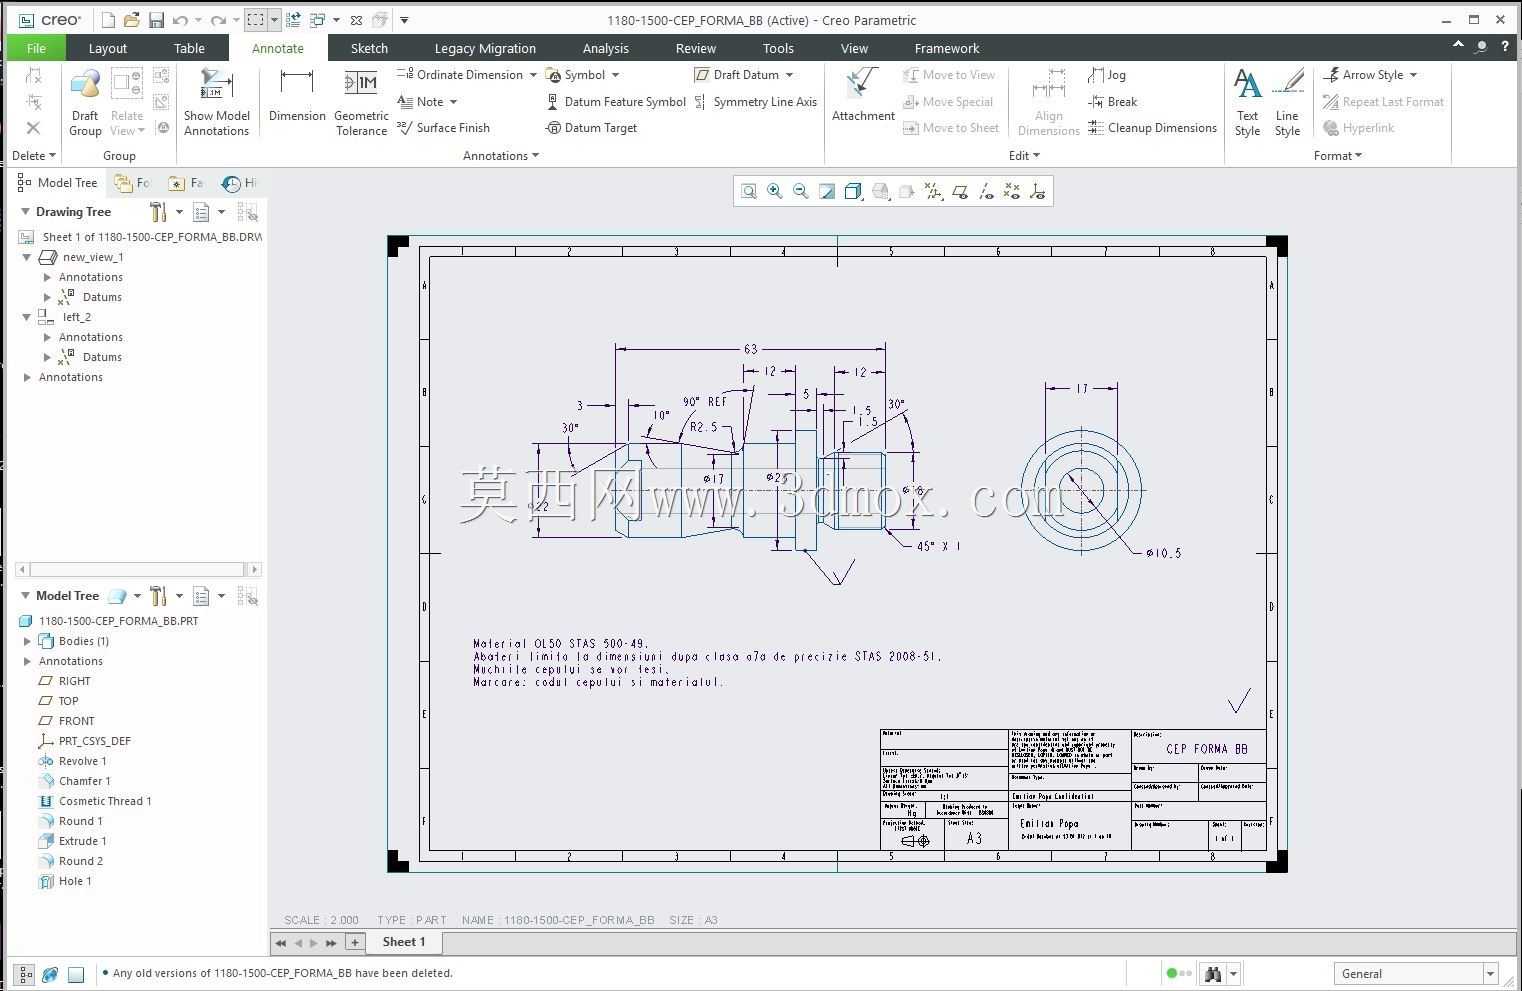The image size is (1522, 991).
Task: Add a Symmetry Line Axis
Action: click(755, 102)
